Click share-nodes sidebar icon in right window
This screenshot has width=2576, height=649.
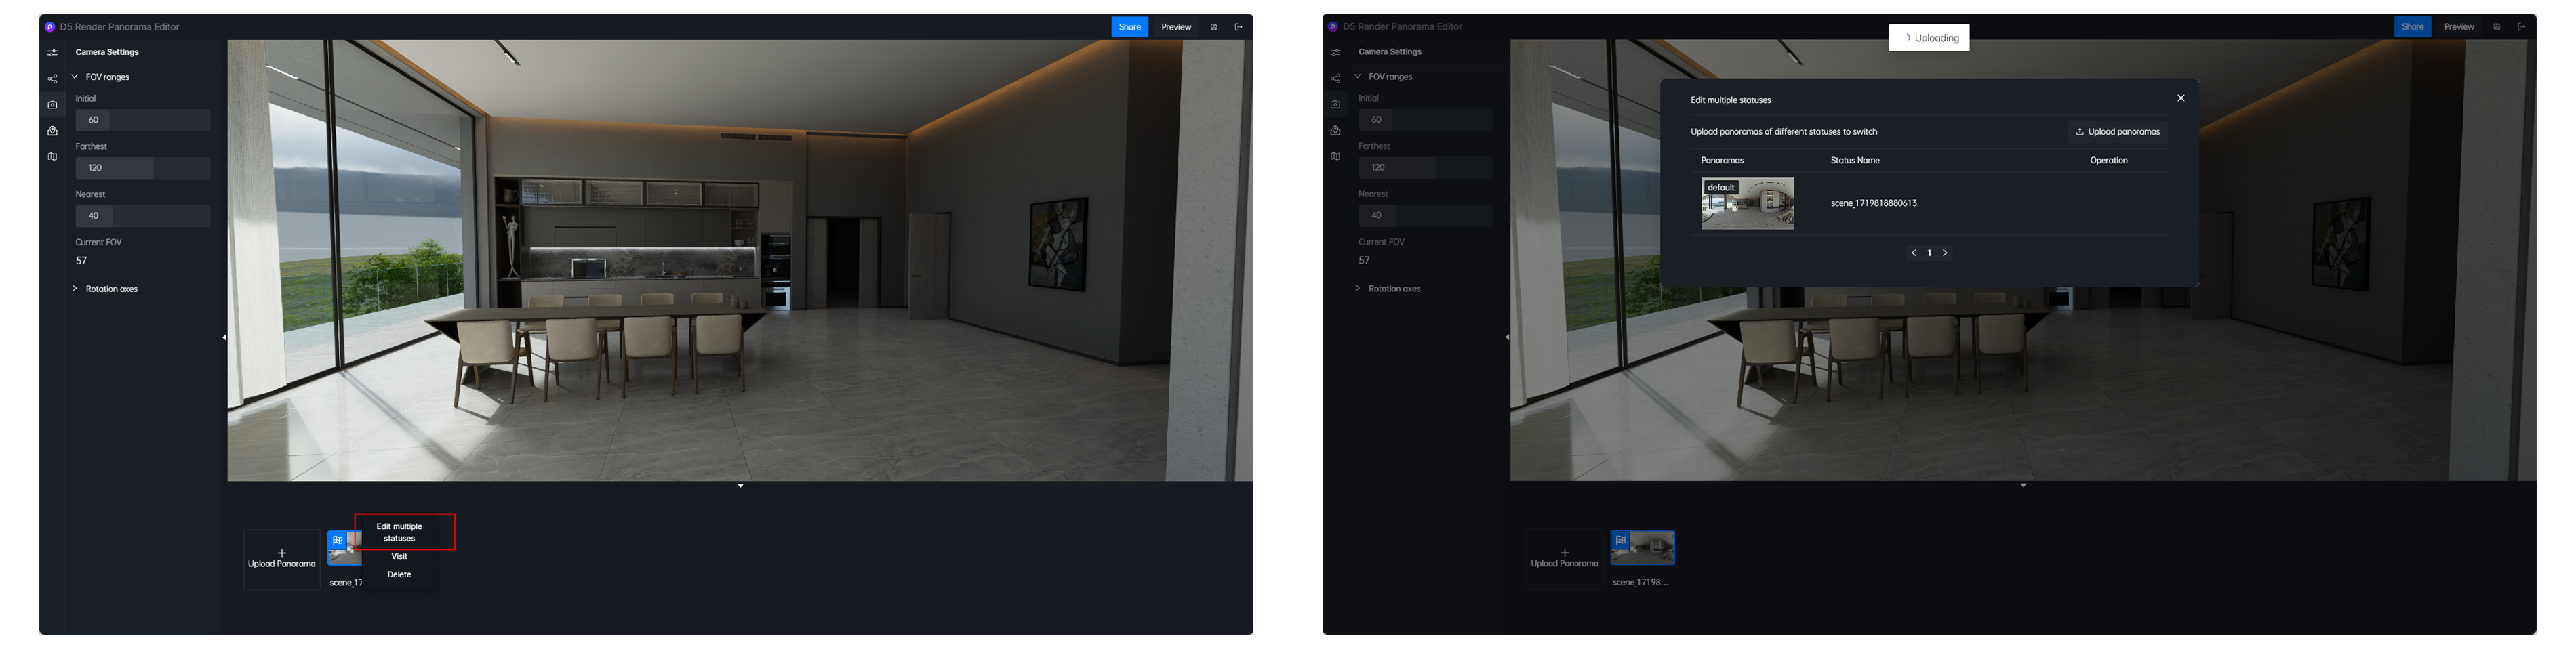[1335, 78]
